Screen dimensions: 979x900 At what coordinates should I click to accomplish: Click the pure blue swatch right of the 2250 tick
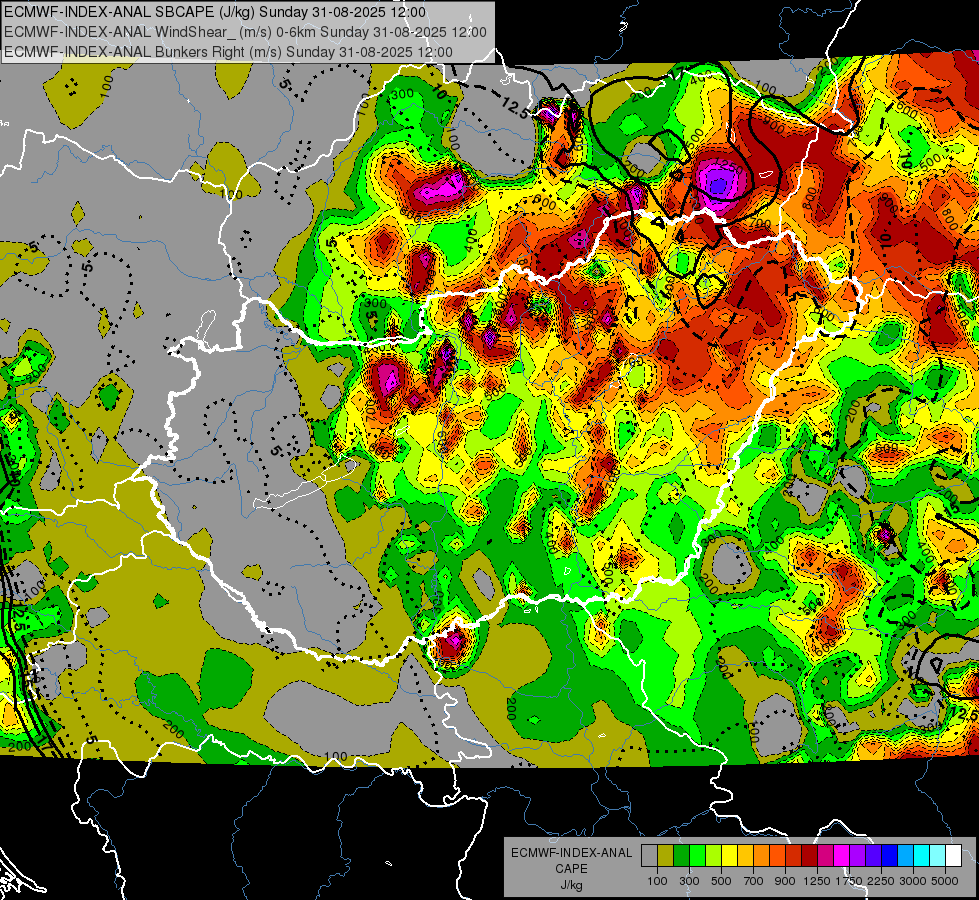coord(889,855)
